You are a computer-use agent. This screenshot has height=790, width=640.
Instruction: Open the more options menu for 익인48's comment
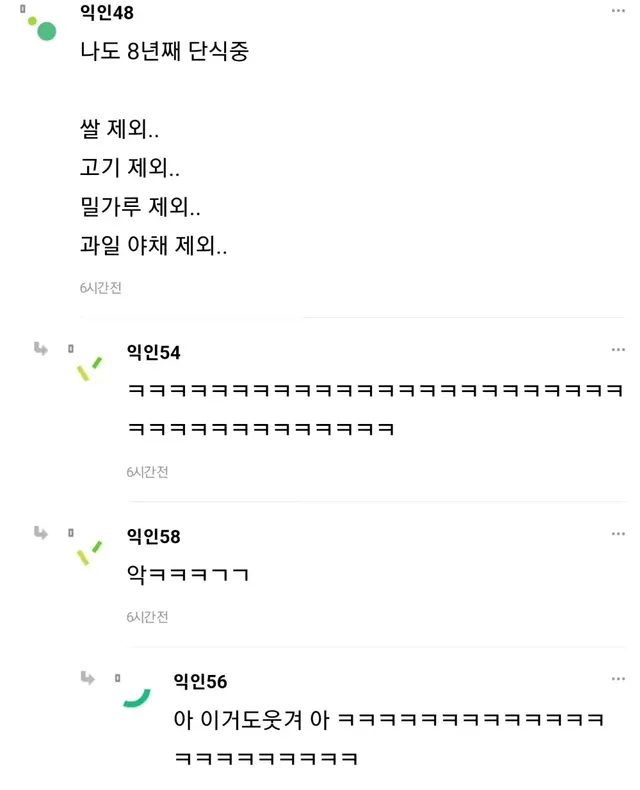click(618, 10)
